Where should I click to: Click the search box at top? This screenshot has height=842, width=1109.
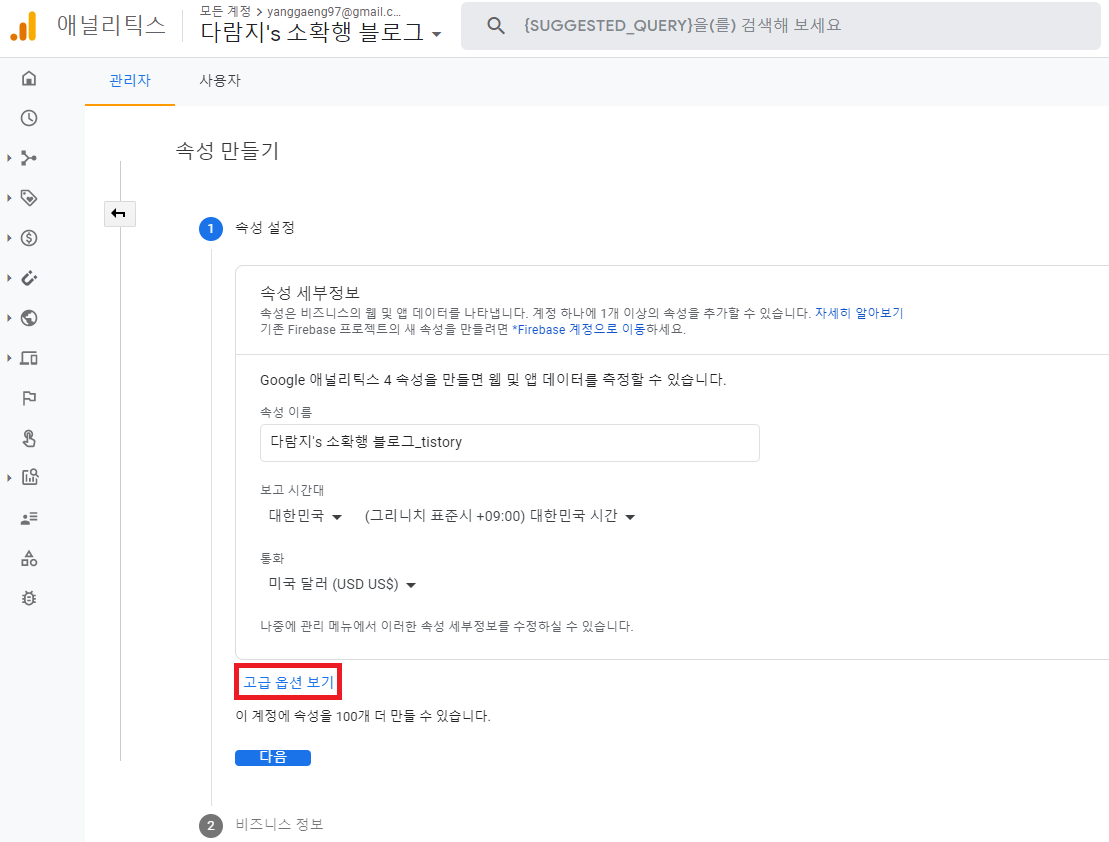(781, 26)
